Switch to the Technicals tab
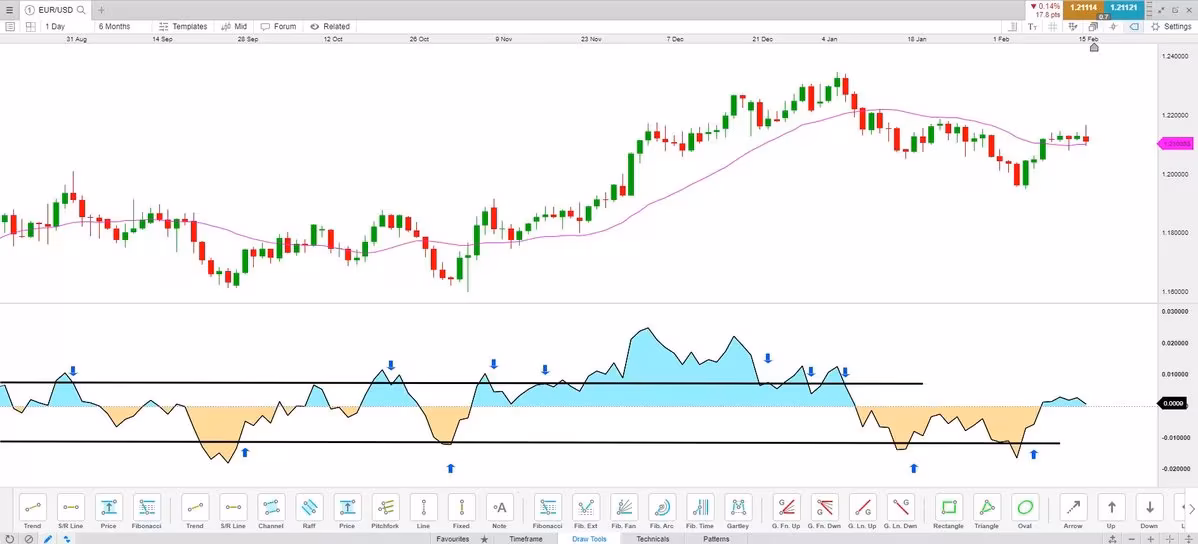 [653, 539]
